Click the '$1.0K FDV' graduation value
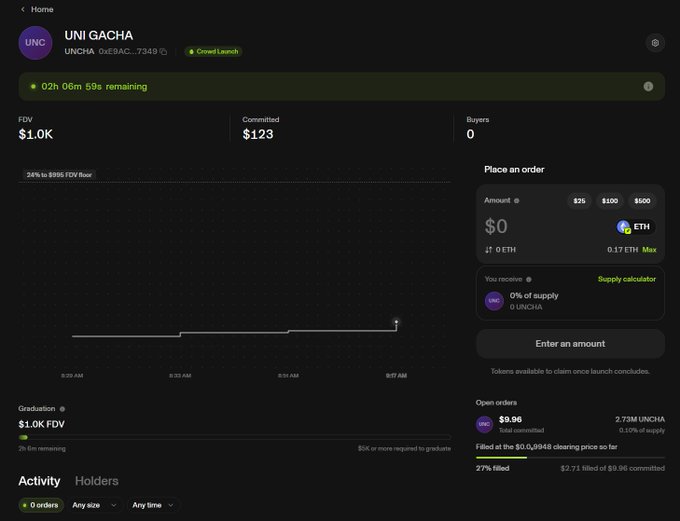680x521 pixels. [41, 424]
